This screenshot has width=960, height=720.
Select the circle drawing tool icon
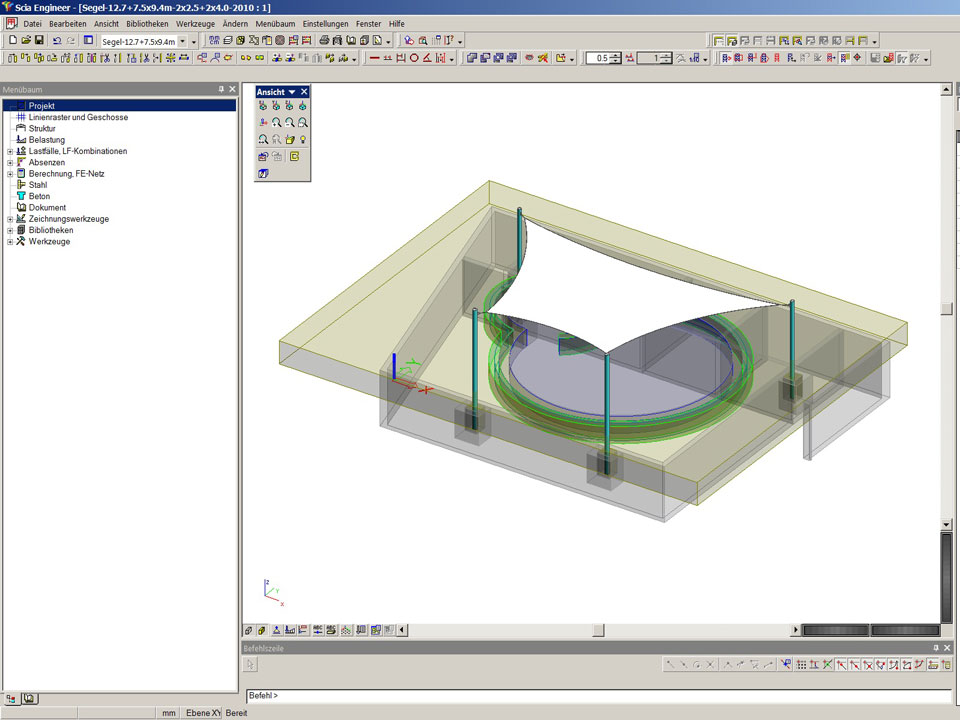click(x=414, y=58)
